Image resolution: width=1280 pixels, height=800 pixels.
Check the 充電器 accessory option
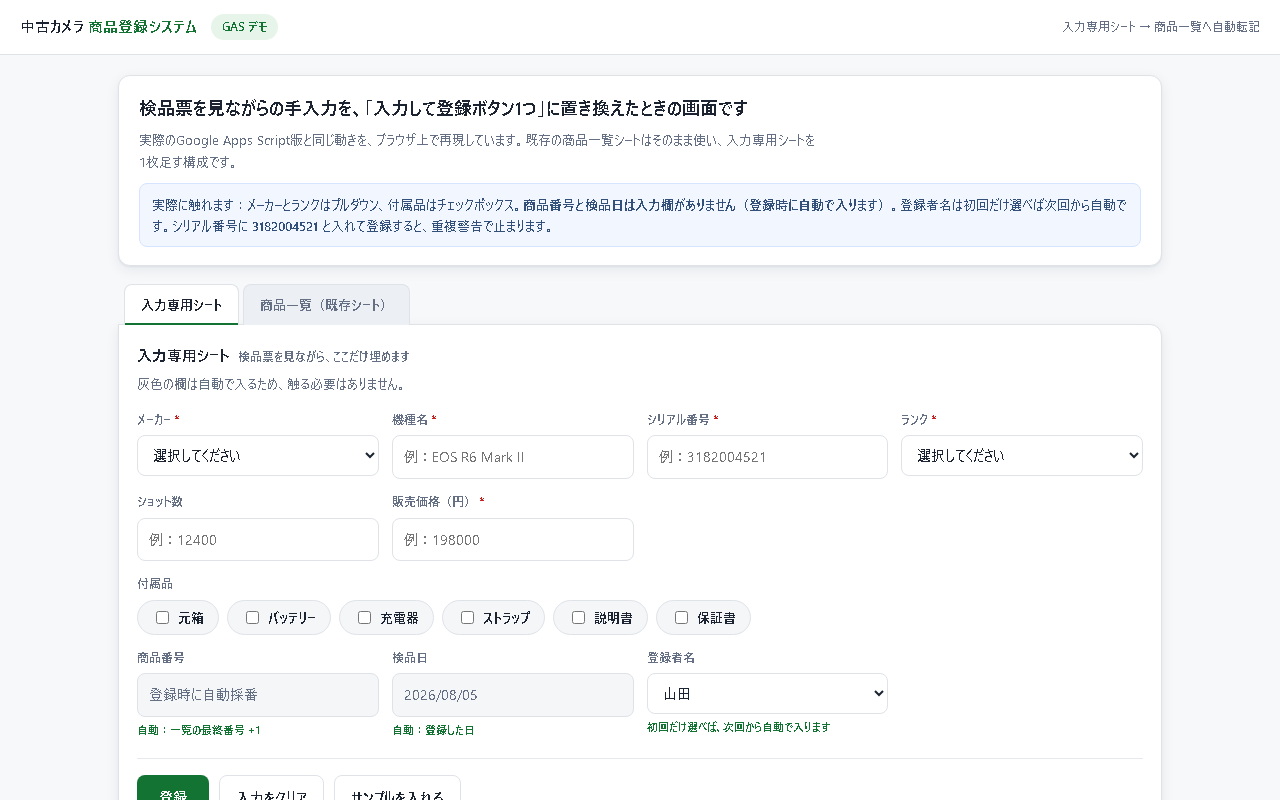click(x=365, y=618)
